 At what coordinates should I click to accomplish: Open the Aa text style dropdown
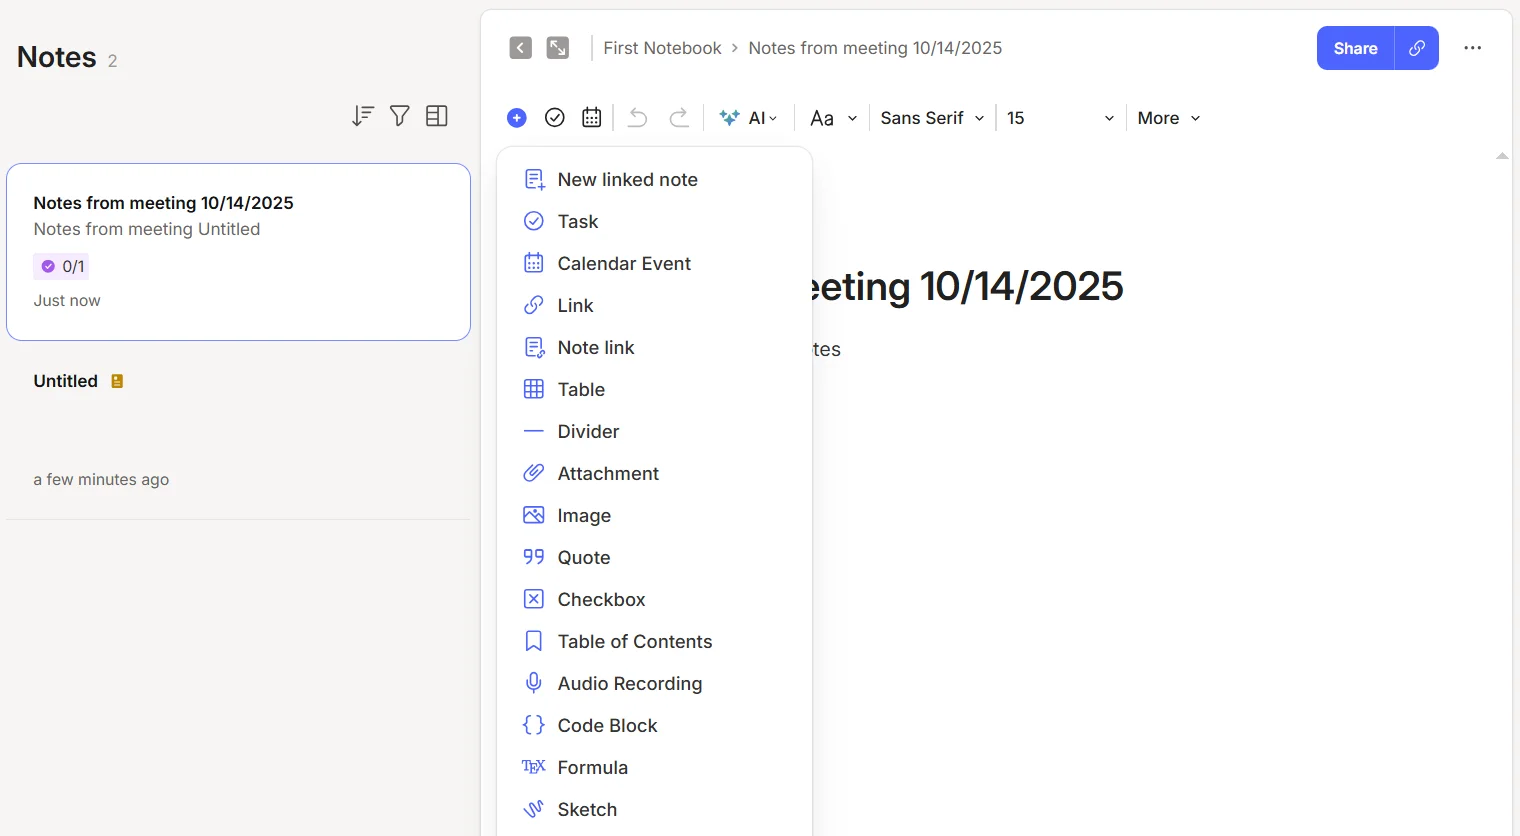[x=831, y=117]
